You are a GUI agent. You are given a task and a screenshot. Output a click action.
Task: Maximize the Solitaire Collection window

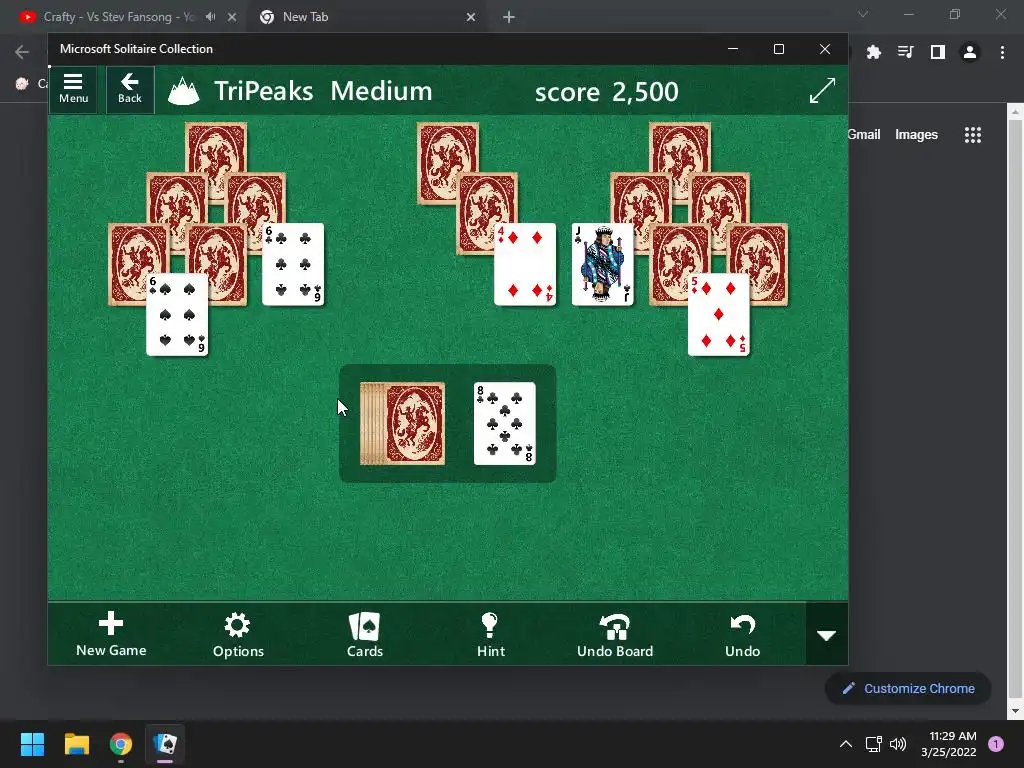point(778,49)
